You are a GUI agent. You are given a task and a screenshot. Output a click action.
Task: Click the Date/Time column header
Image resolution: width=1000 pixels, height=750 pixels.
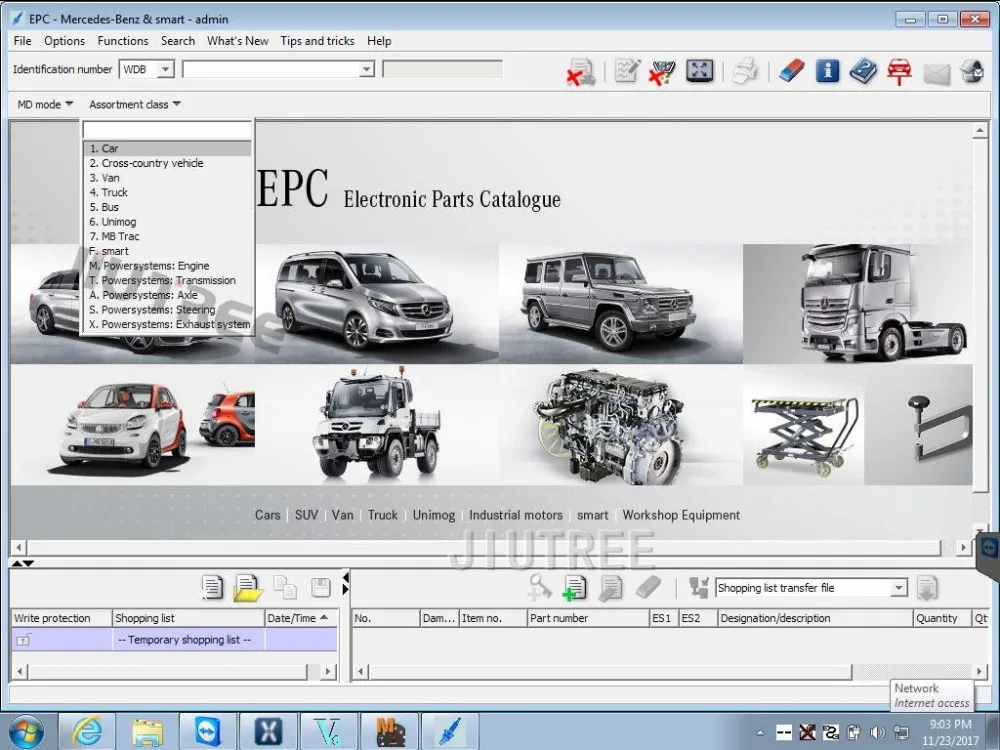pos(298,618)
